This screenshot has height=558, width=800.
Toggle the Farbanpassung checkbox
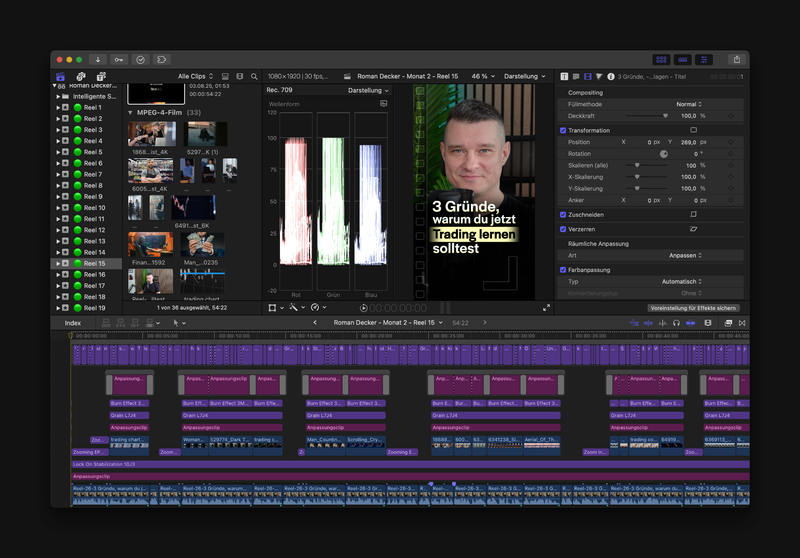[563, 270]
